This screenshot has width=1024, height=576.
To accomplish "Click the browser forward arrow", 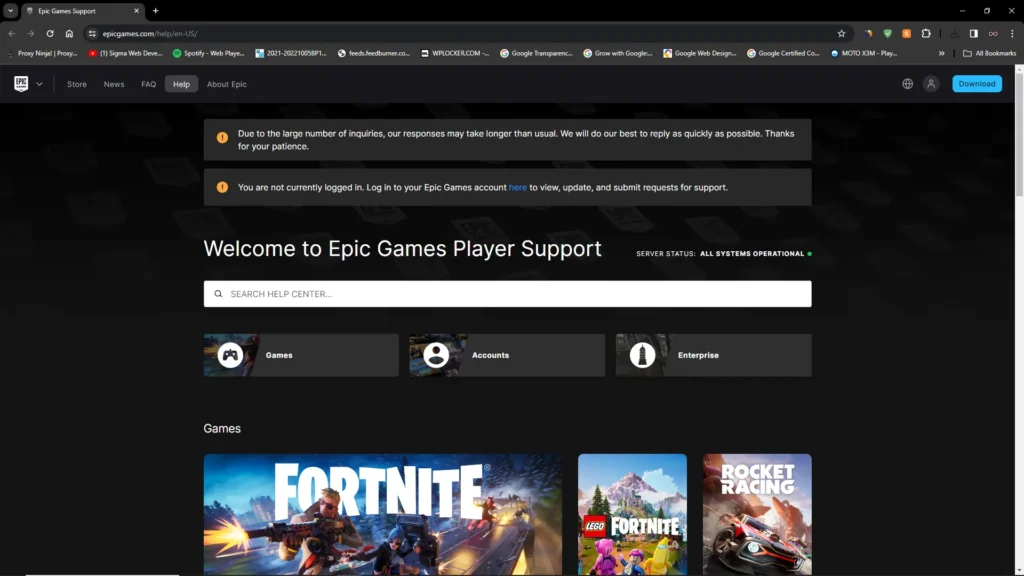I will [x=31, y=33].
